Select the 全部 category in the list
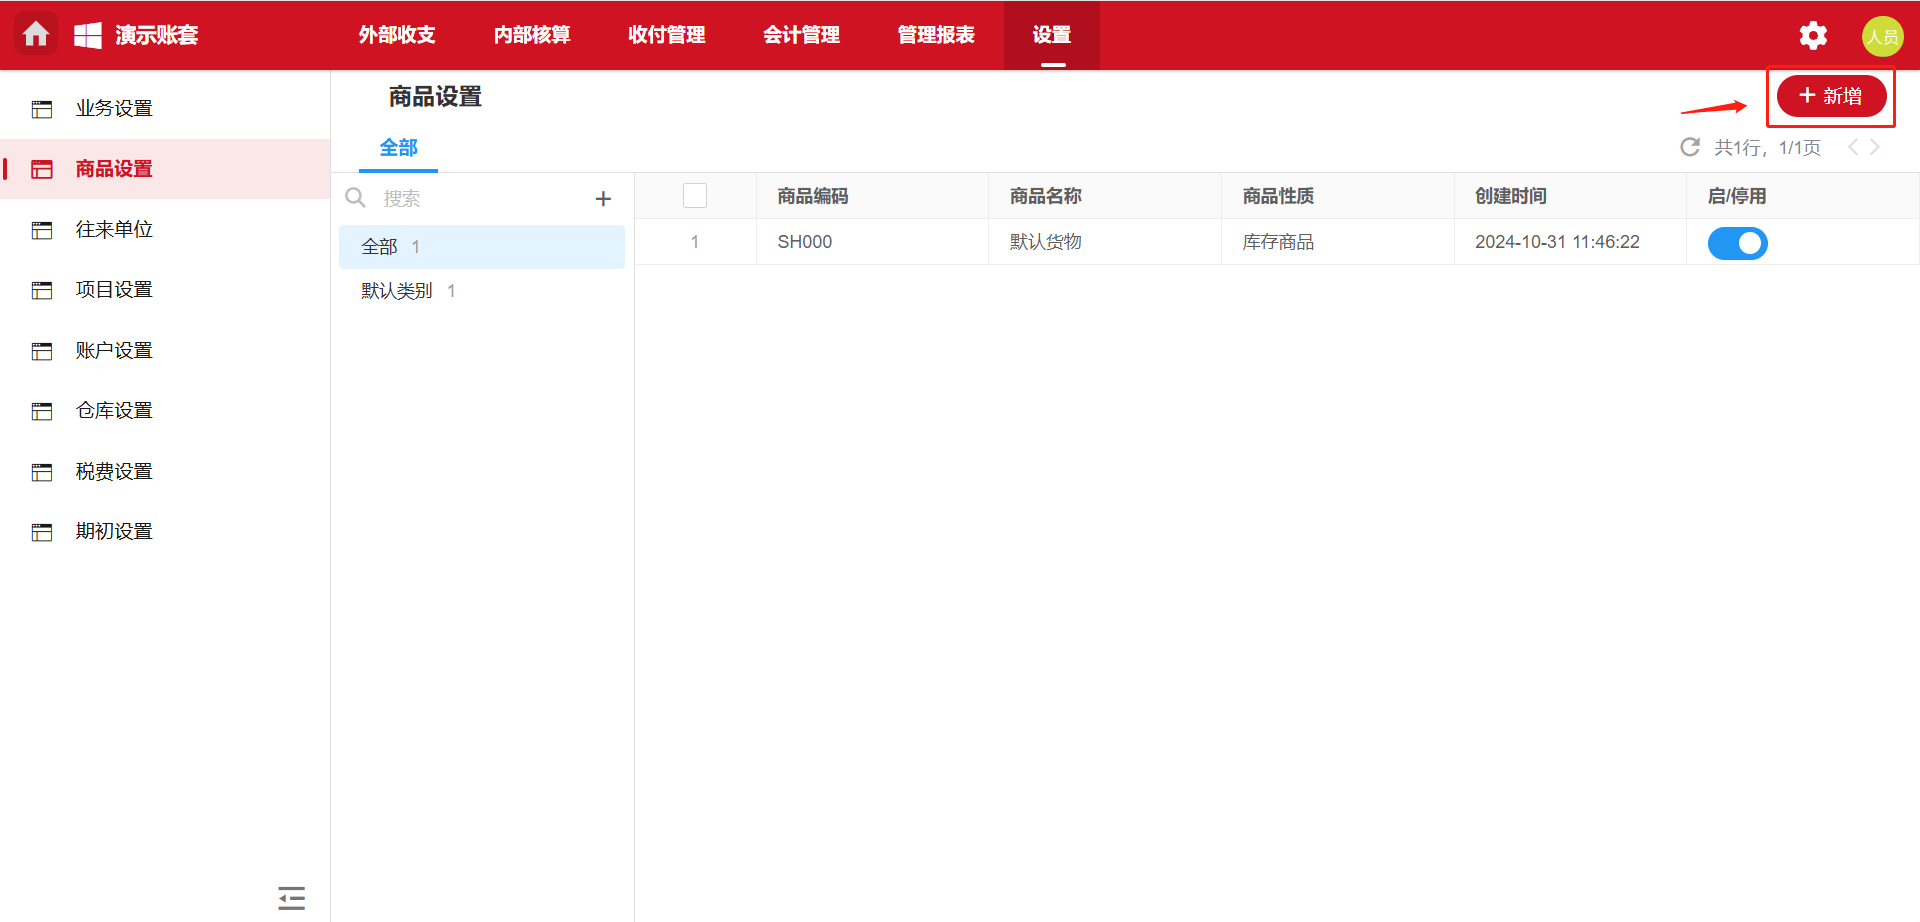 (380, 247)
